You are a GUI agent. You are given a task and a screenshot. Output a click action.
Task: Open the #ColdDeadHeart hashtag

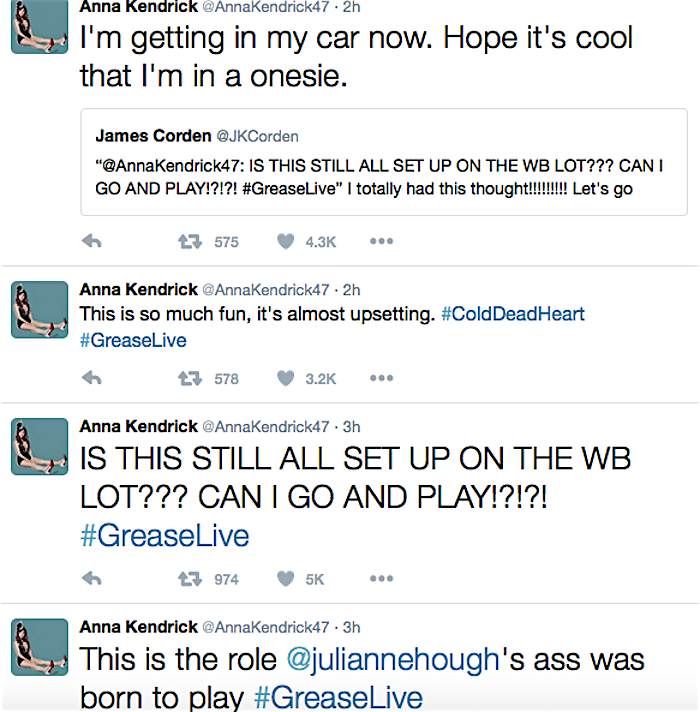tap(512, 314)
